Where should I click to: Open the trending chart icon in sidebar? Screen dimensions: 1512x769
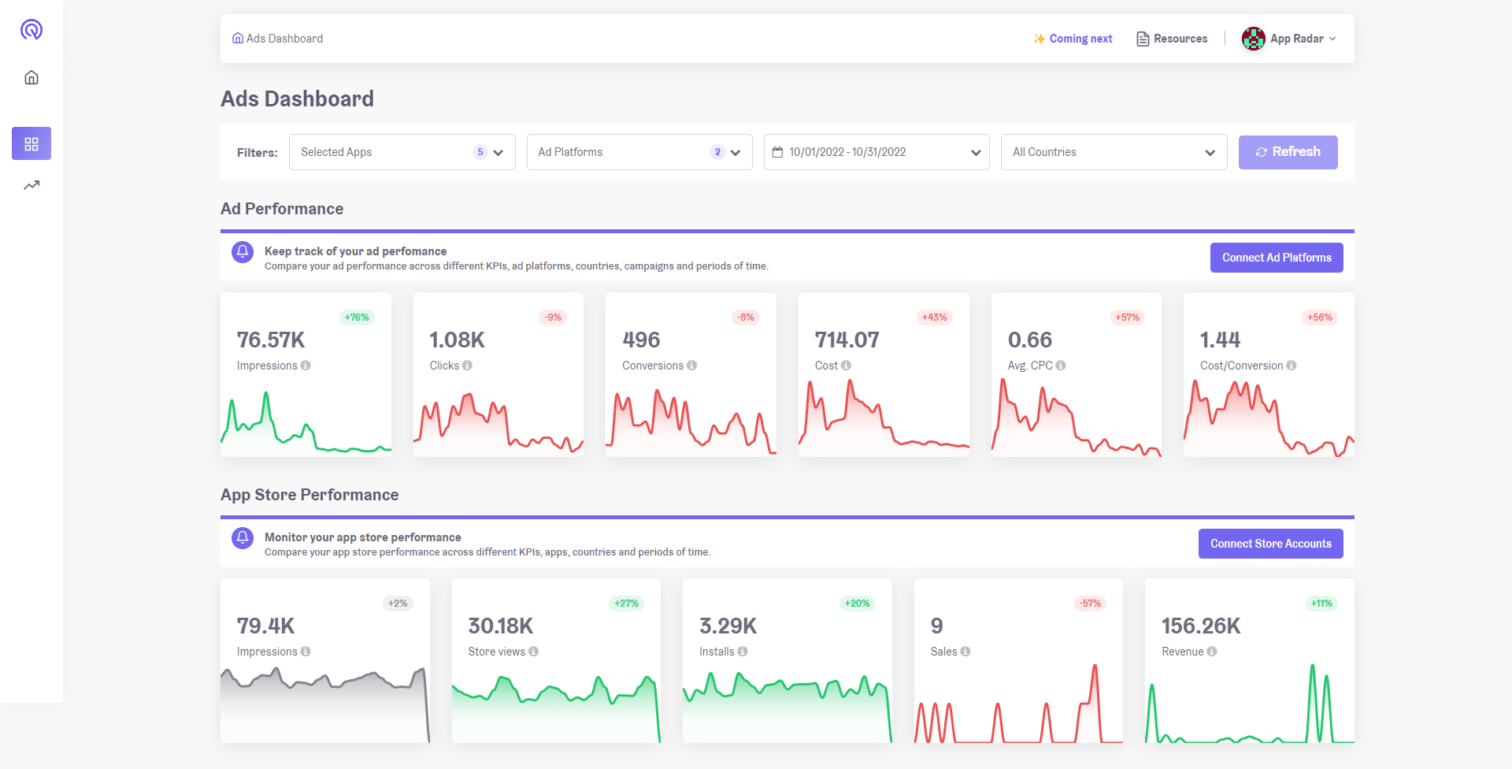31,185
